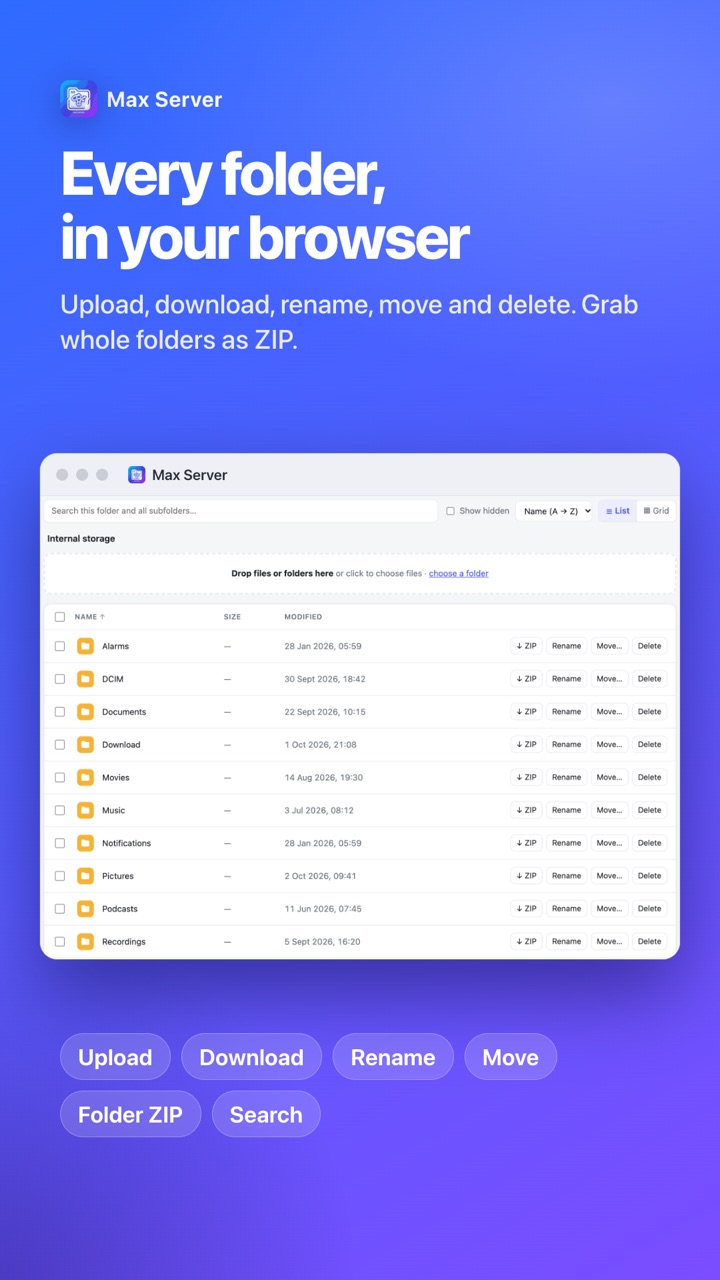Download Movies folder as ZIP
This screenshot has height=1280, width=720.
tap(527, 777)
